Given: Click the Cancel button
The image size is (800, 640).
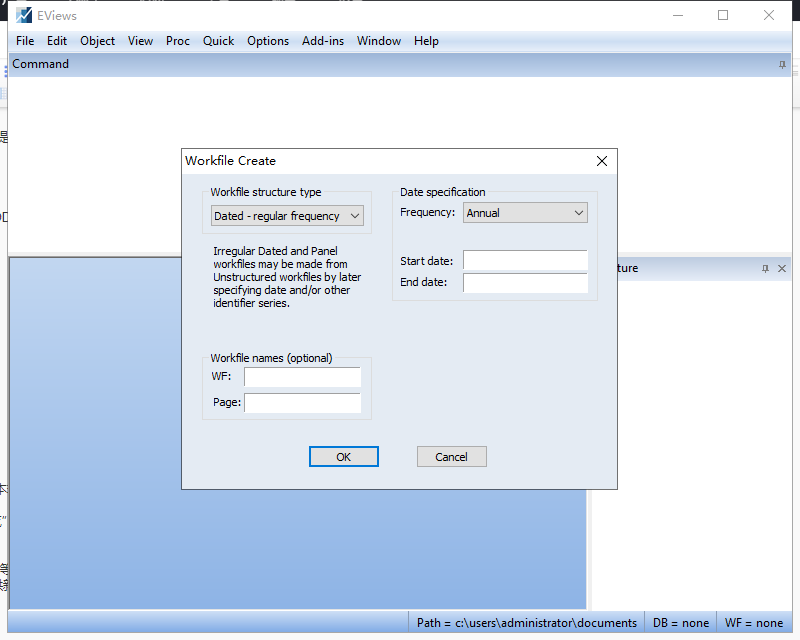Looking at the screenshot, I should tap(452, 457).
